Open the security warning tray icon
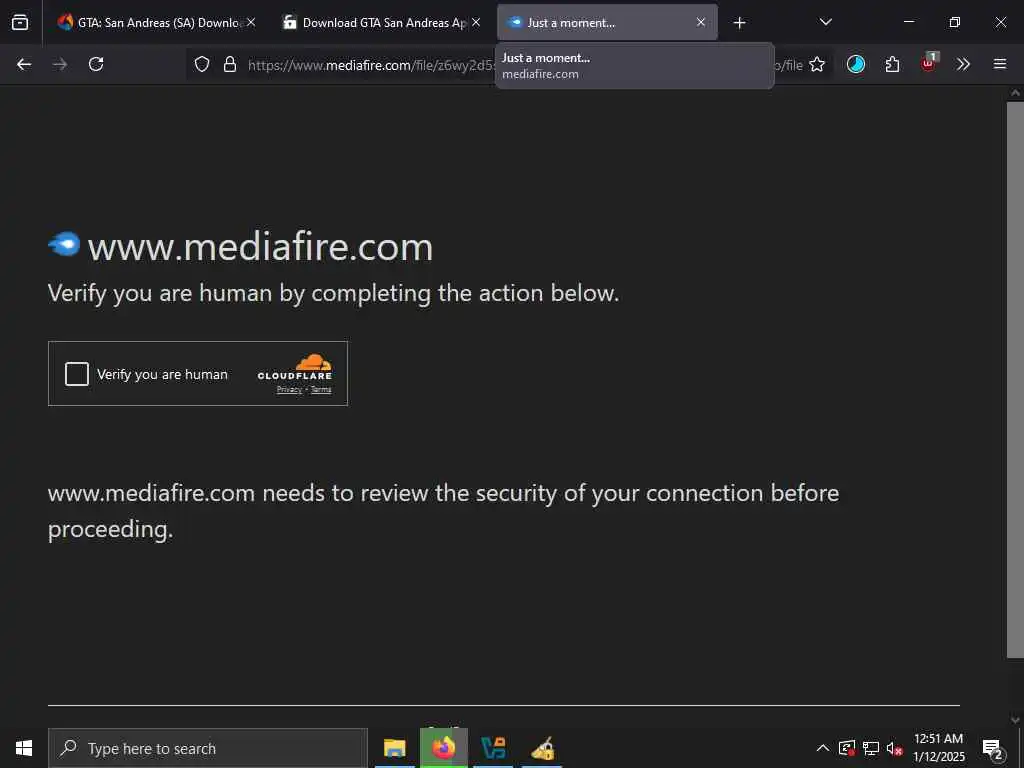 coord(847,748)
